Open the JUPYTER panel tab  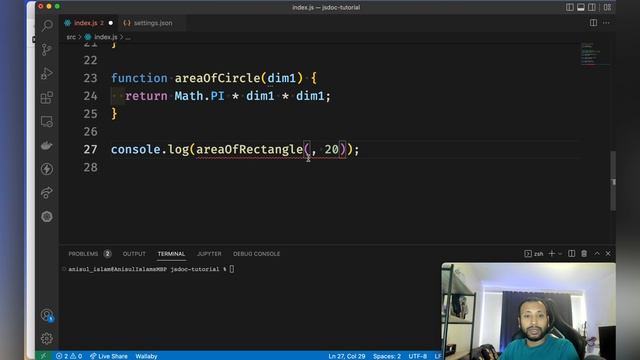tap(209, 254)
